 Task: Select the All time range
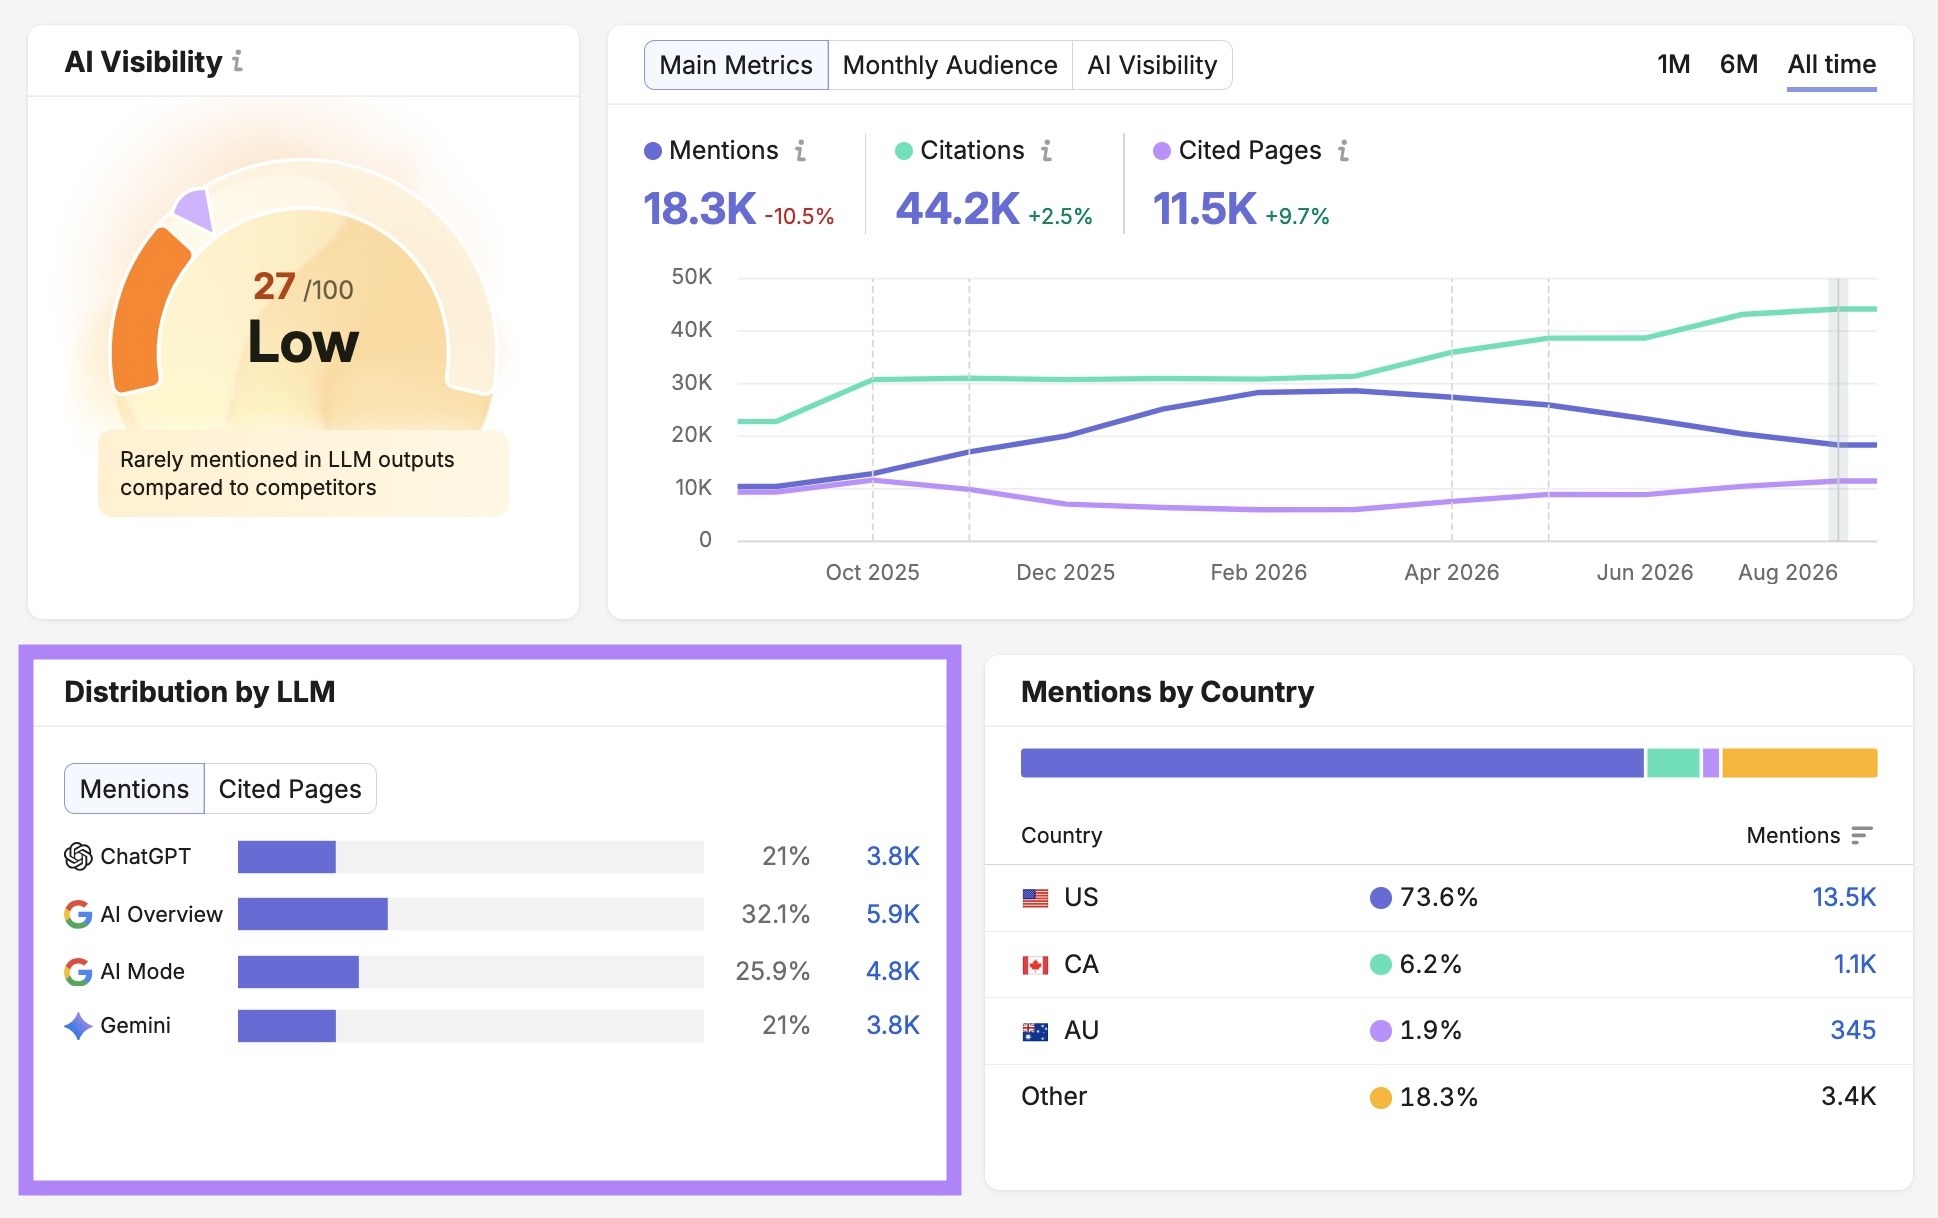pyautogui.click(x=1831, y=65)
